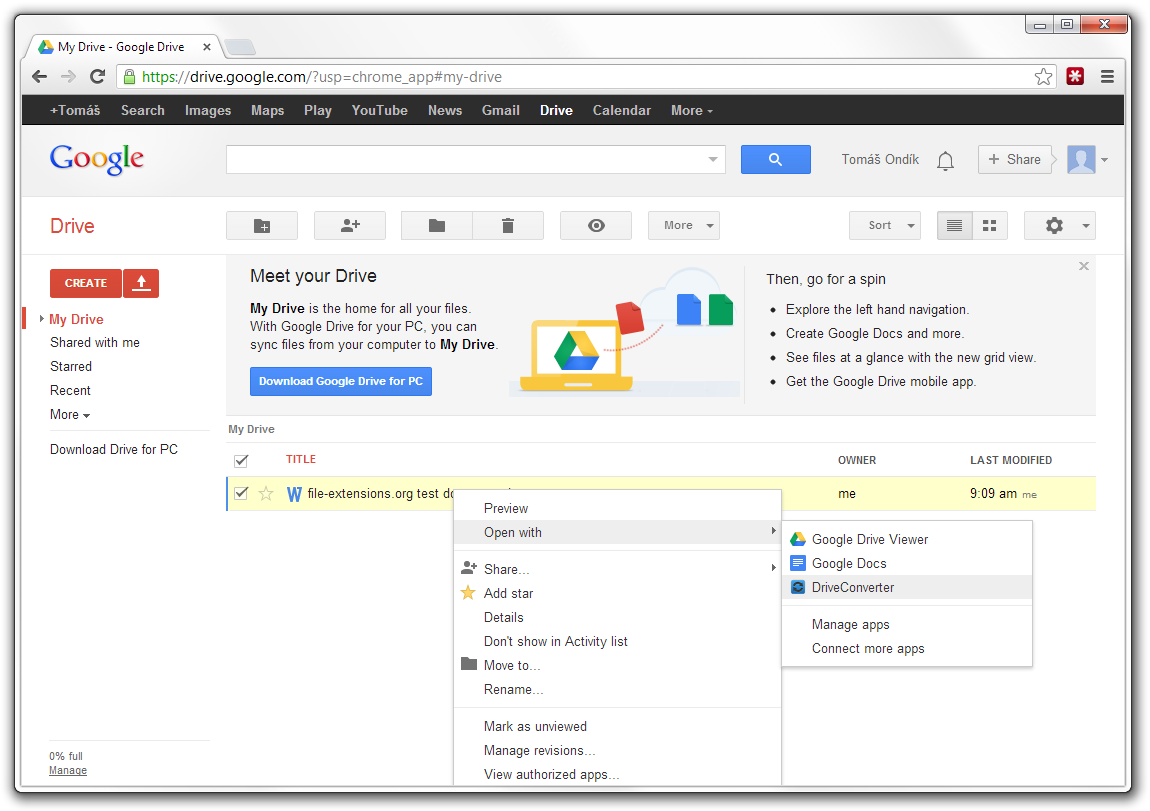
Task: Open YouTube from the black bar
Action: 379,111
